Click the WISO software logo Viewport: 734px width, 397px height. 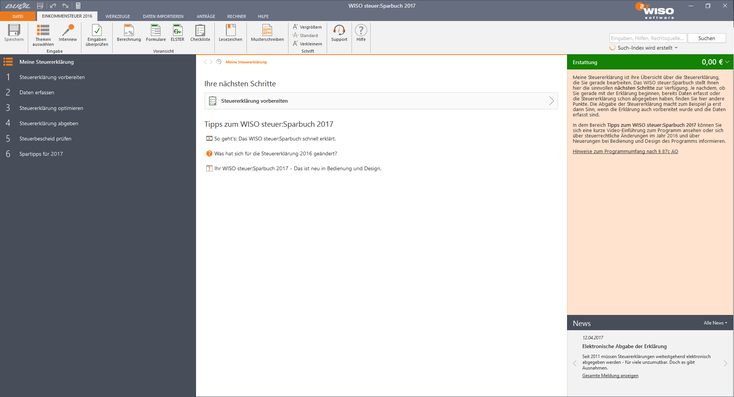655,10
